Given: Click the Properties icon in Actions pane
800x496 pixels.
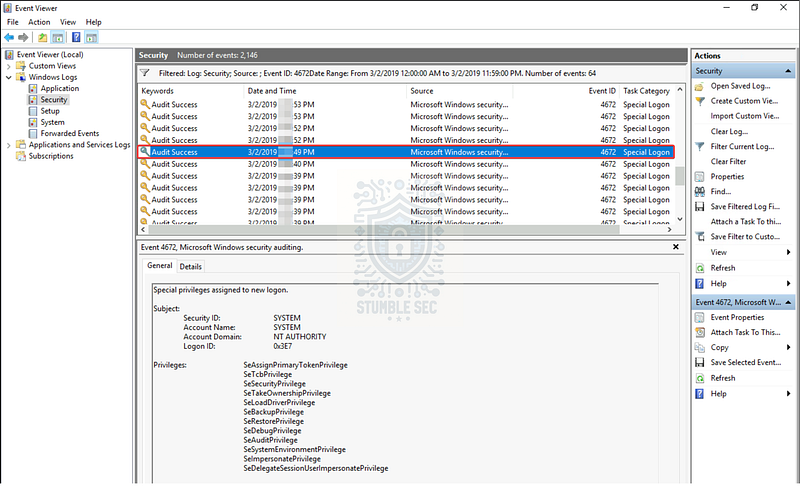Looking at the screenshot, I should tap(699, 177).
